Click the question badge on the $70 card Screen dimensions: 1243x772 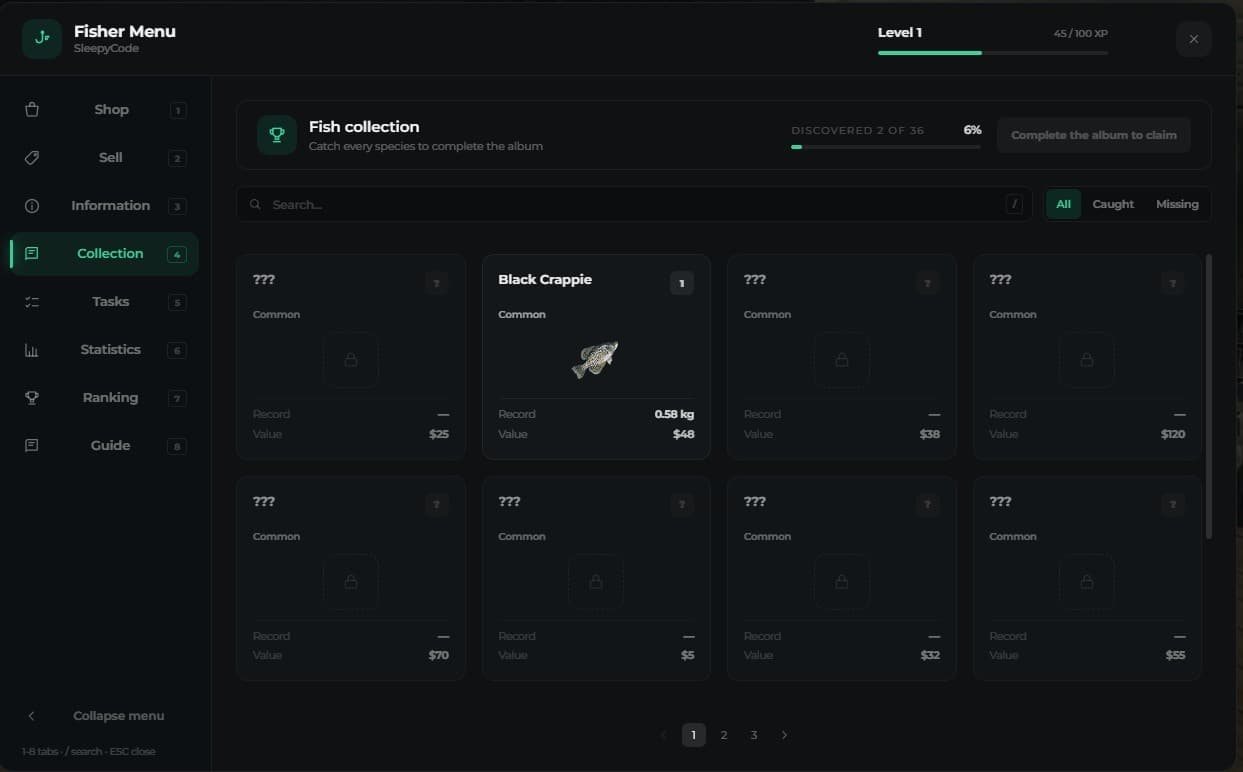coord(436,506)
